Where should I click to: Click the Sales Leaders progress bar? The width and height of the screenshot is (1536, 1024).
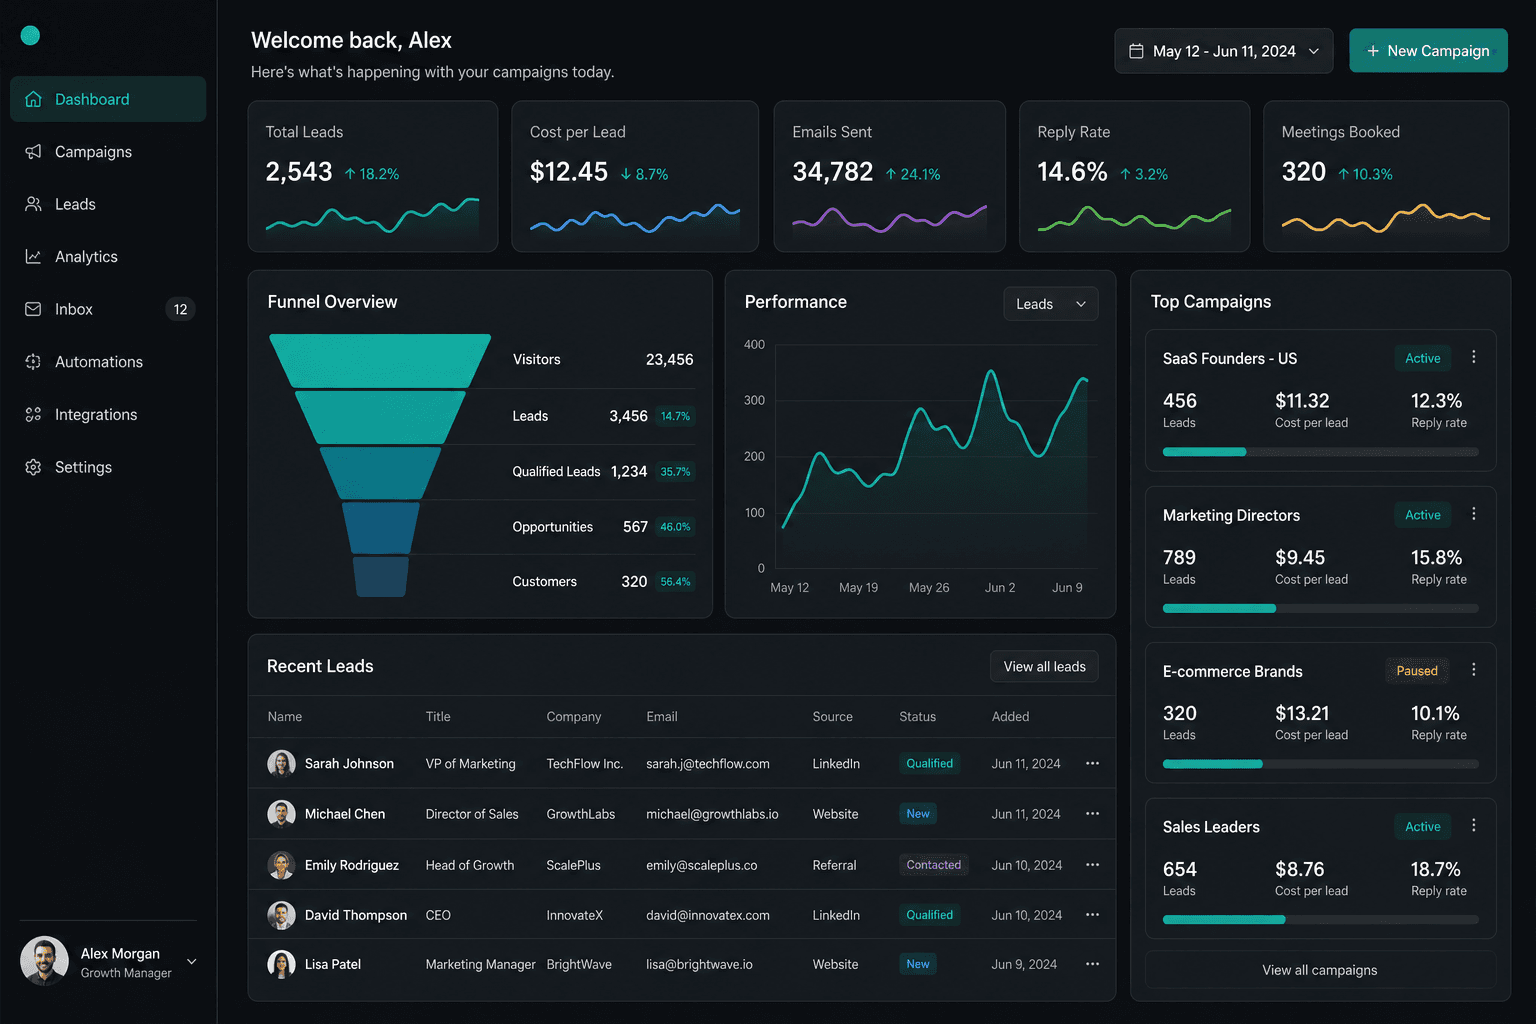tap(1320, 919)
